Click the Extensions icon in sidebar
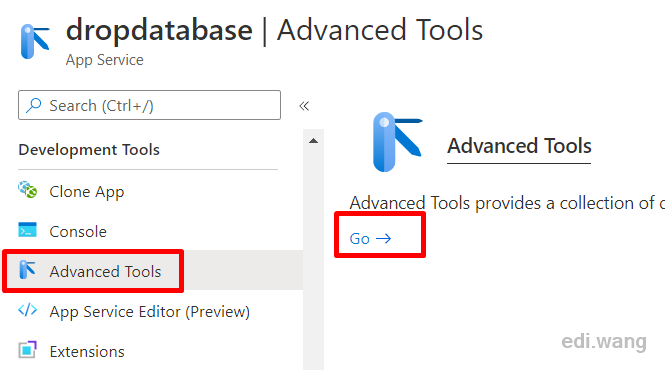 point(28,350)
